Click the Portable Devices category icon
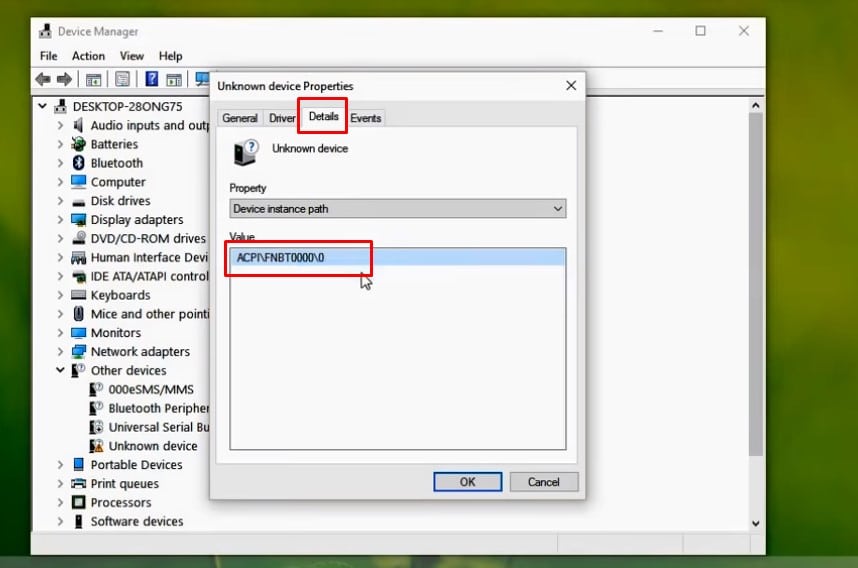 pos(79,465)
